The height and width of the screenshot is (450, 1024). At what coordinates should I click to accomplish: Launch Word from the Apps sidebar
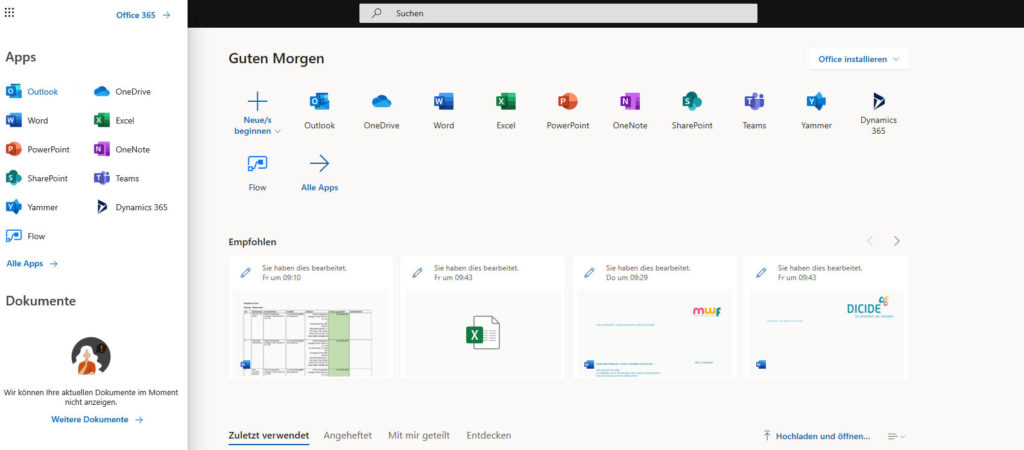(27, 120)
